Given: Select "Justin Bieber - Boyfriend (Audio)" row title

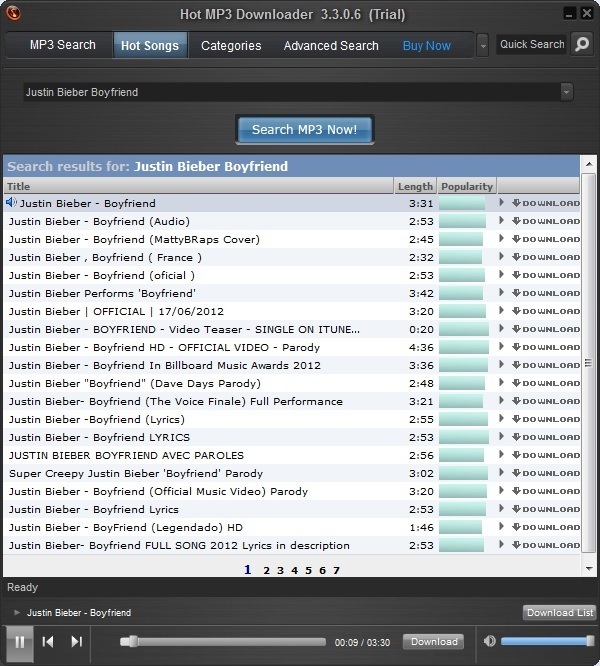Looking at the screenshot, I should pos(99,221).
